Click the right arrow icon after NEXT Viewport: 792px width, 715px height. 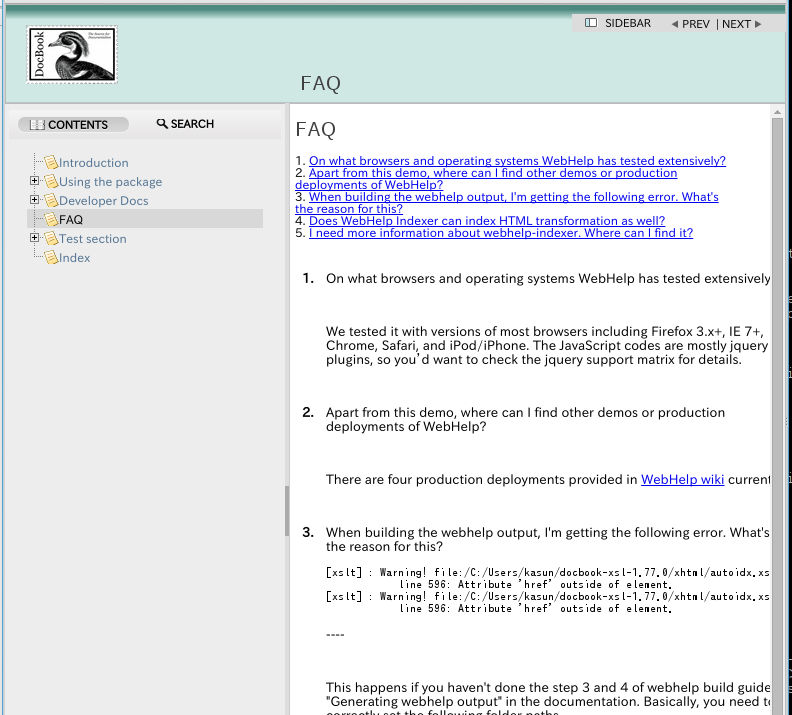pyautogui.click(x=758, y=24)
